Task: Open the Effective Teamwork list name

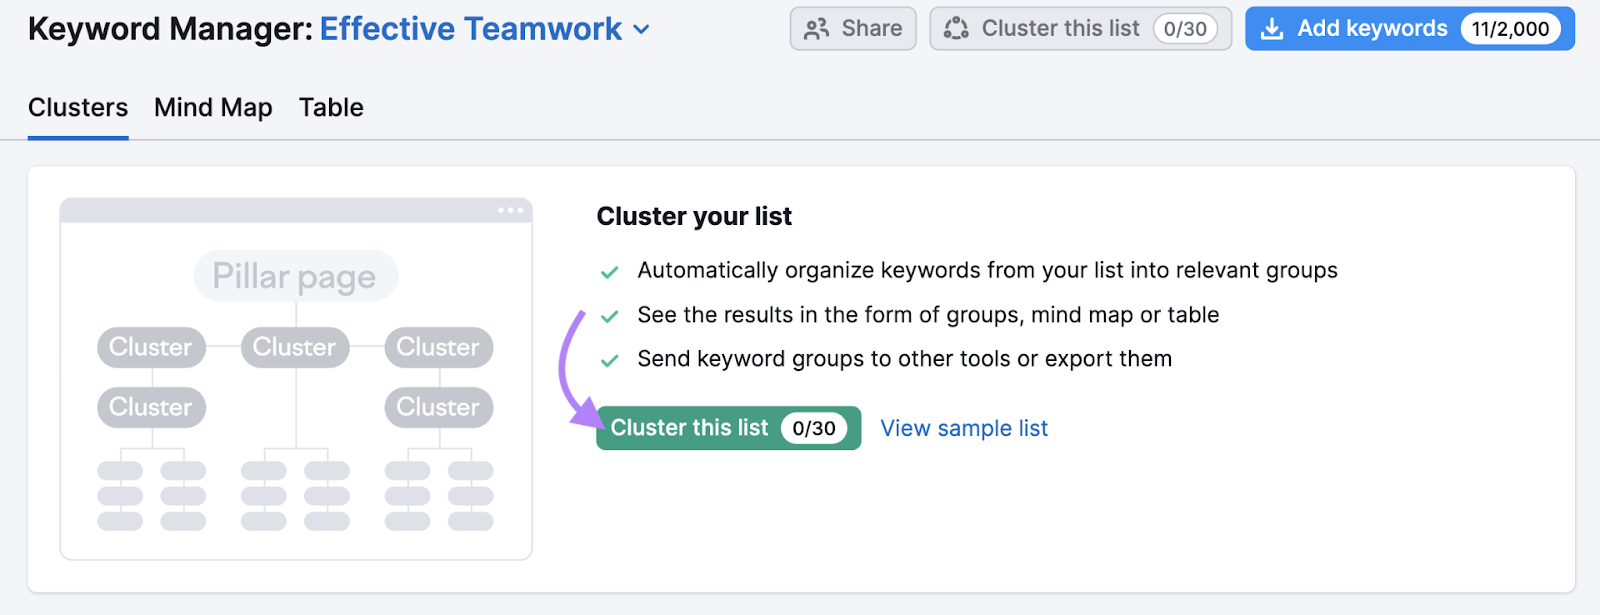Action: (470, 29)
